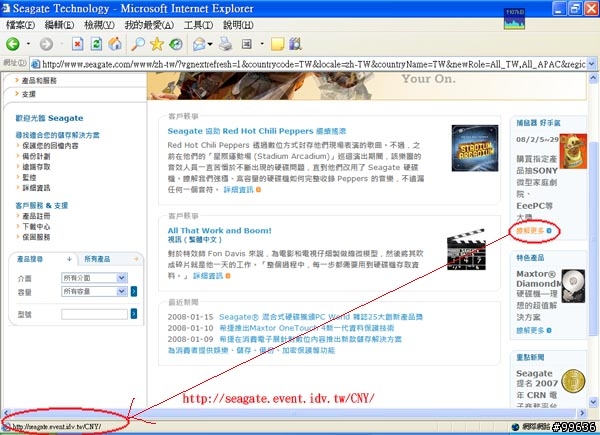Click the grey Forward arrow button
Screen dimensions: 600x435
[46, 44]
